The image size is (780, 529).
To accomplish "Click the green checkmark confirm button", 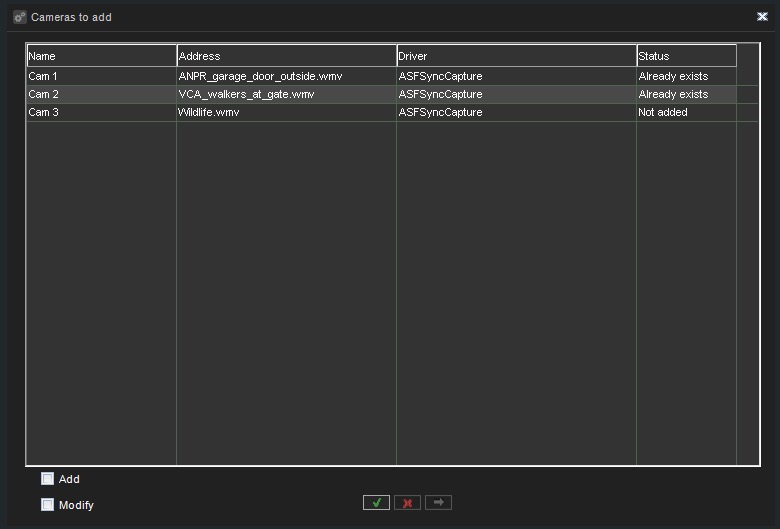I will pyautogui.click(x=376, y=503).
